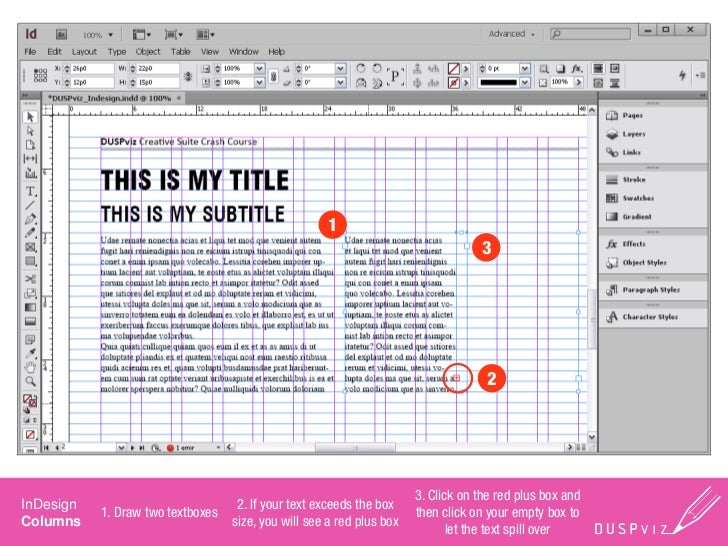Click the fx effects icon in the control bar
This screenshot has width=728, height=546.
(x=577, y=69)
